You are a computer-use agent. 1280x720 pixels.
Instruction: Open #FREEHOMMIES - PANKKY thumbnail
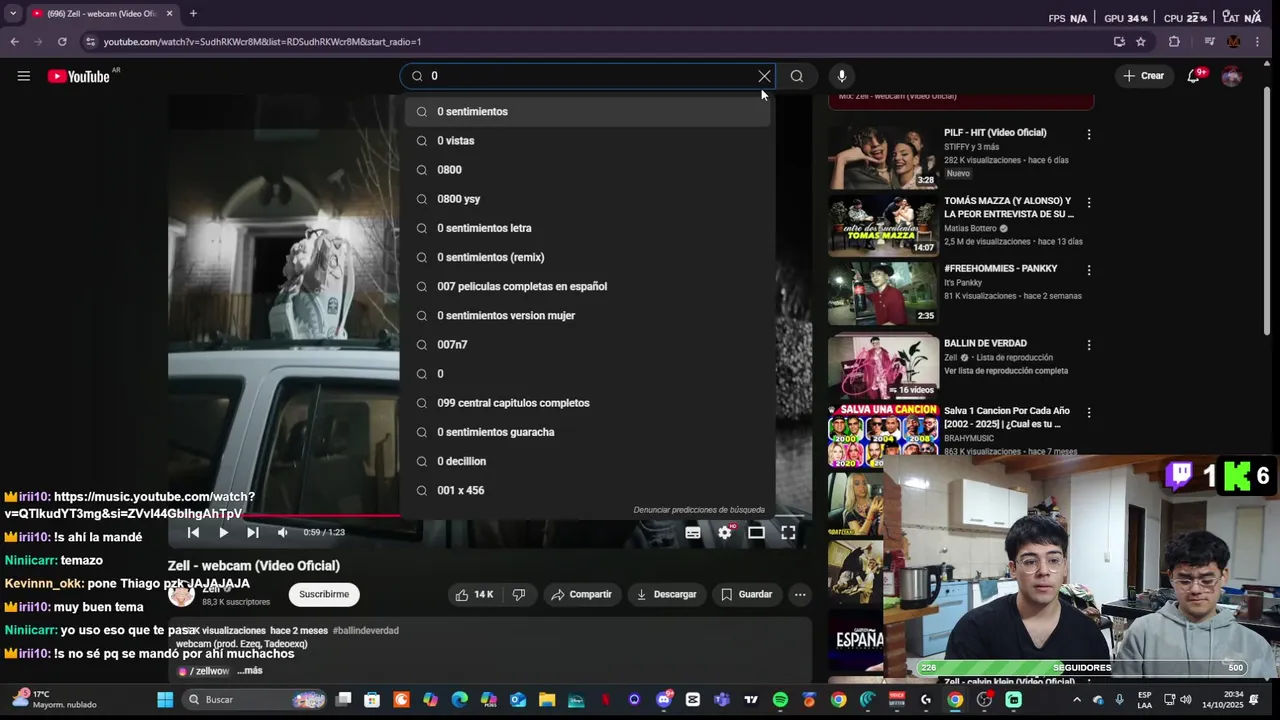point(883,294)
